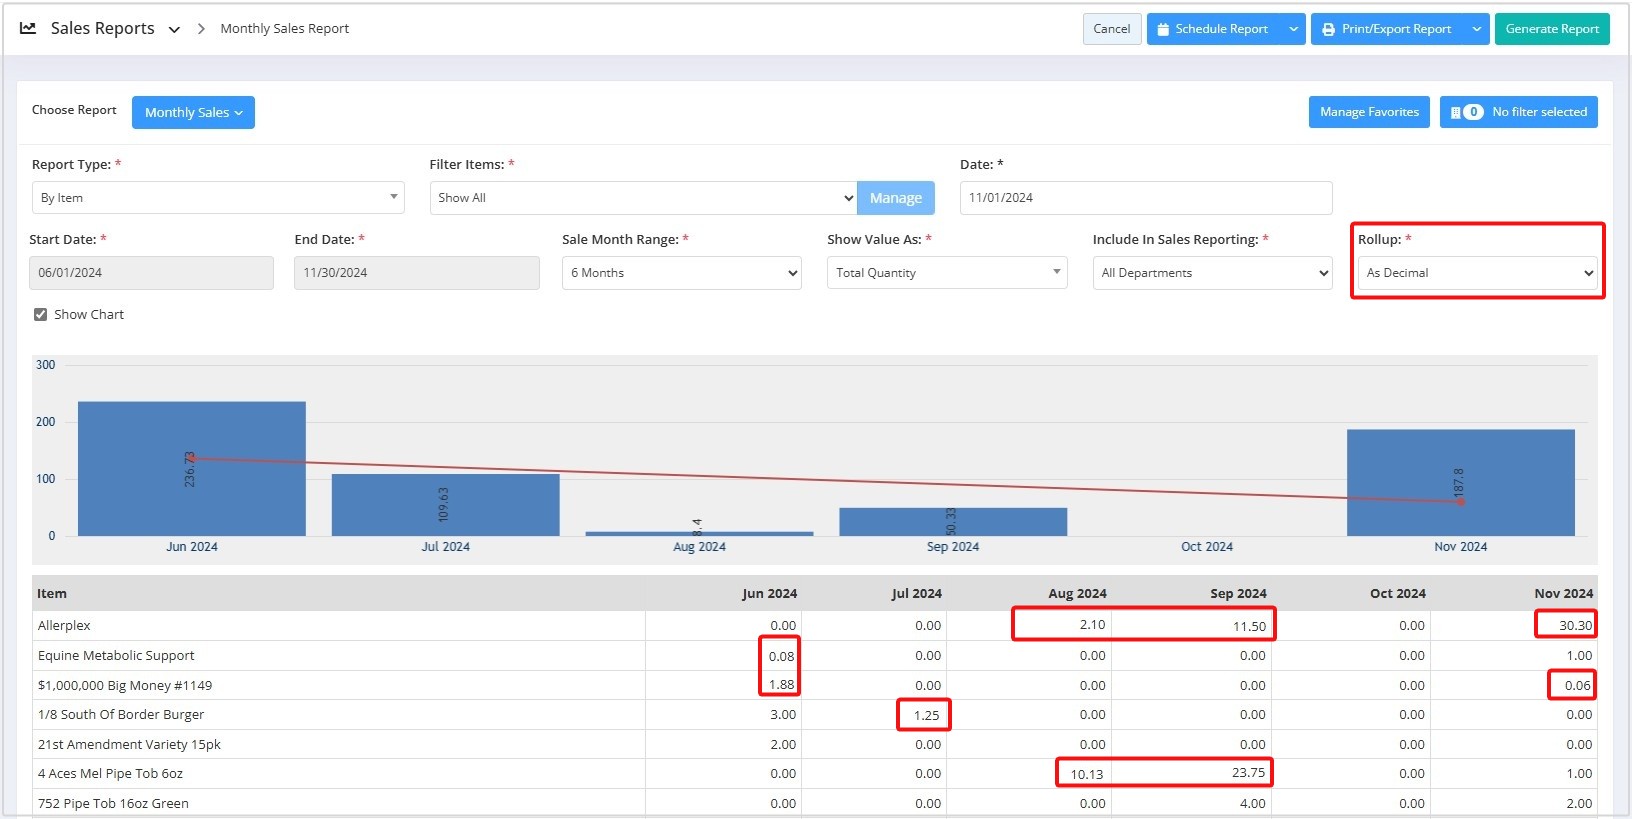Open the Include In Sales Reporting dropdown
The width and height of the screenshot is (1632, 819).
click(1212, 273)
